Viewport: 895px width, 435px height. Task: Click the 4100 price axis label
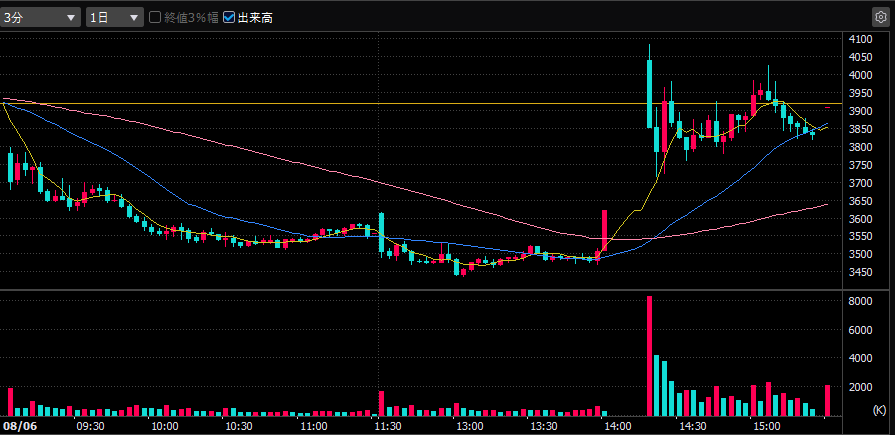(860, 39)
